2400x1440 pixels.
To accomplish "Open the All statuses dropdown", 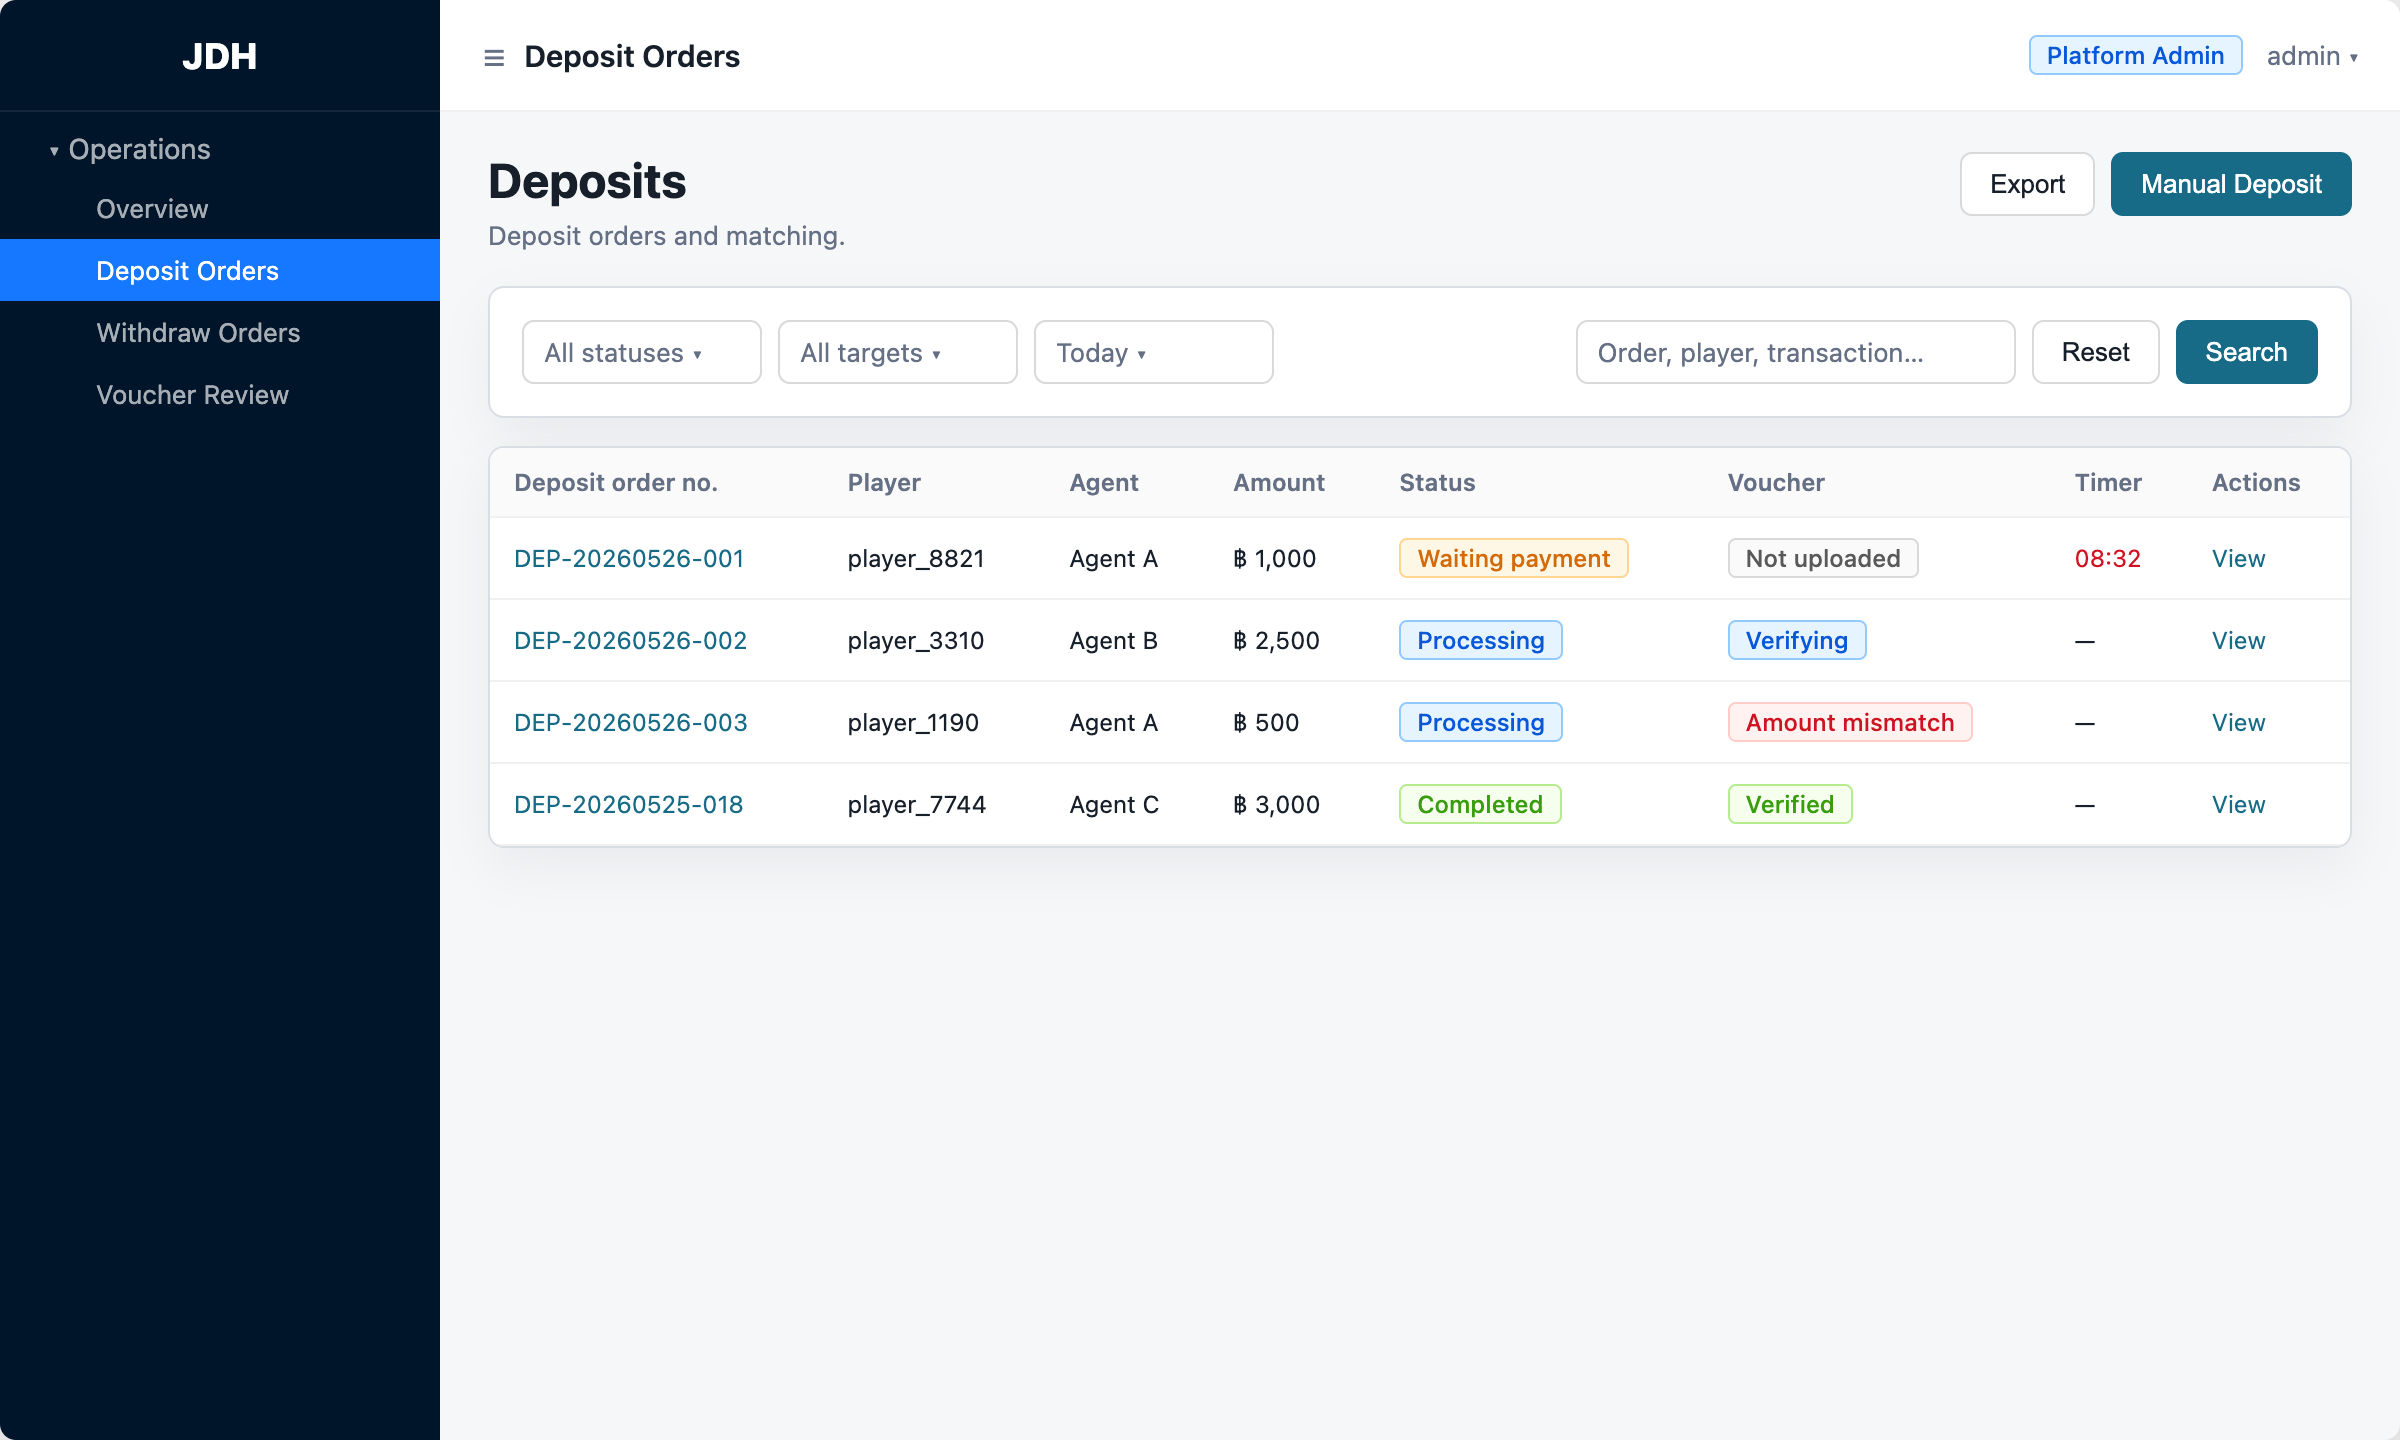I will click(x=641, y=352).
